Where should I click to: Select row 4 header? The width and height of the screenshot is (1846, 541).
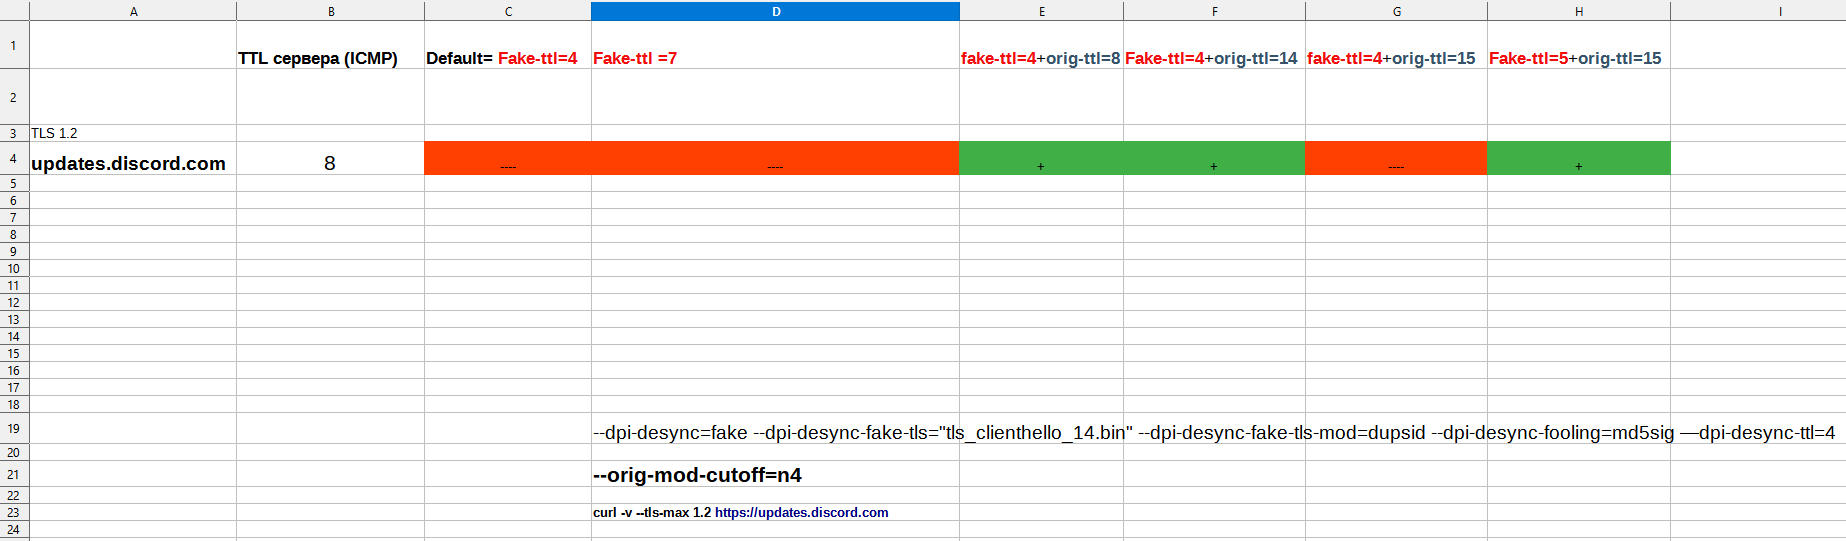(14, 158)
